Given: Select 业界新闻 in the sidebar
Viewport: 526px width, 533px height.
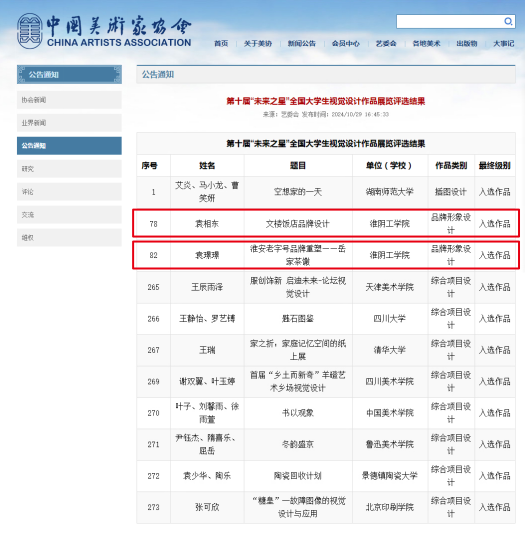Looking at the screenshot, I should (69, 123).
